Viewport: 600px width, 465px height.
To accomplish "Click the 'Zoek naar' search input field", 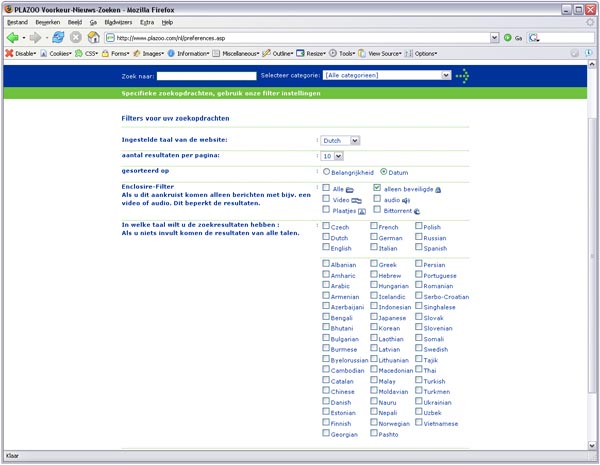I will (207, 75).
